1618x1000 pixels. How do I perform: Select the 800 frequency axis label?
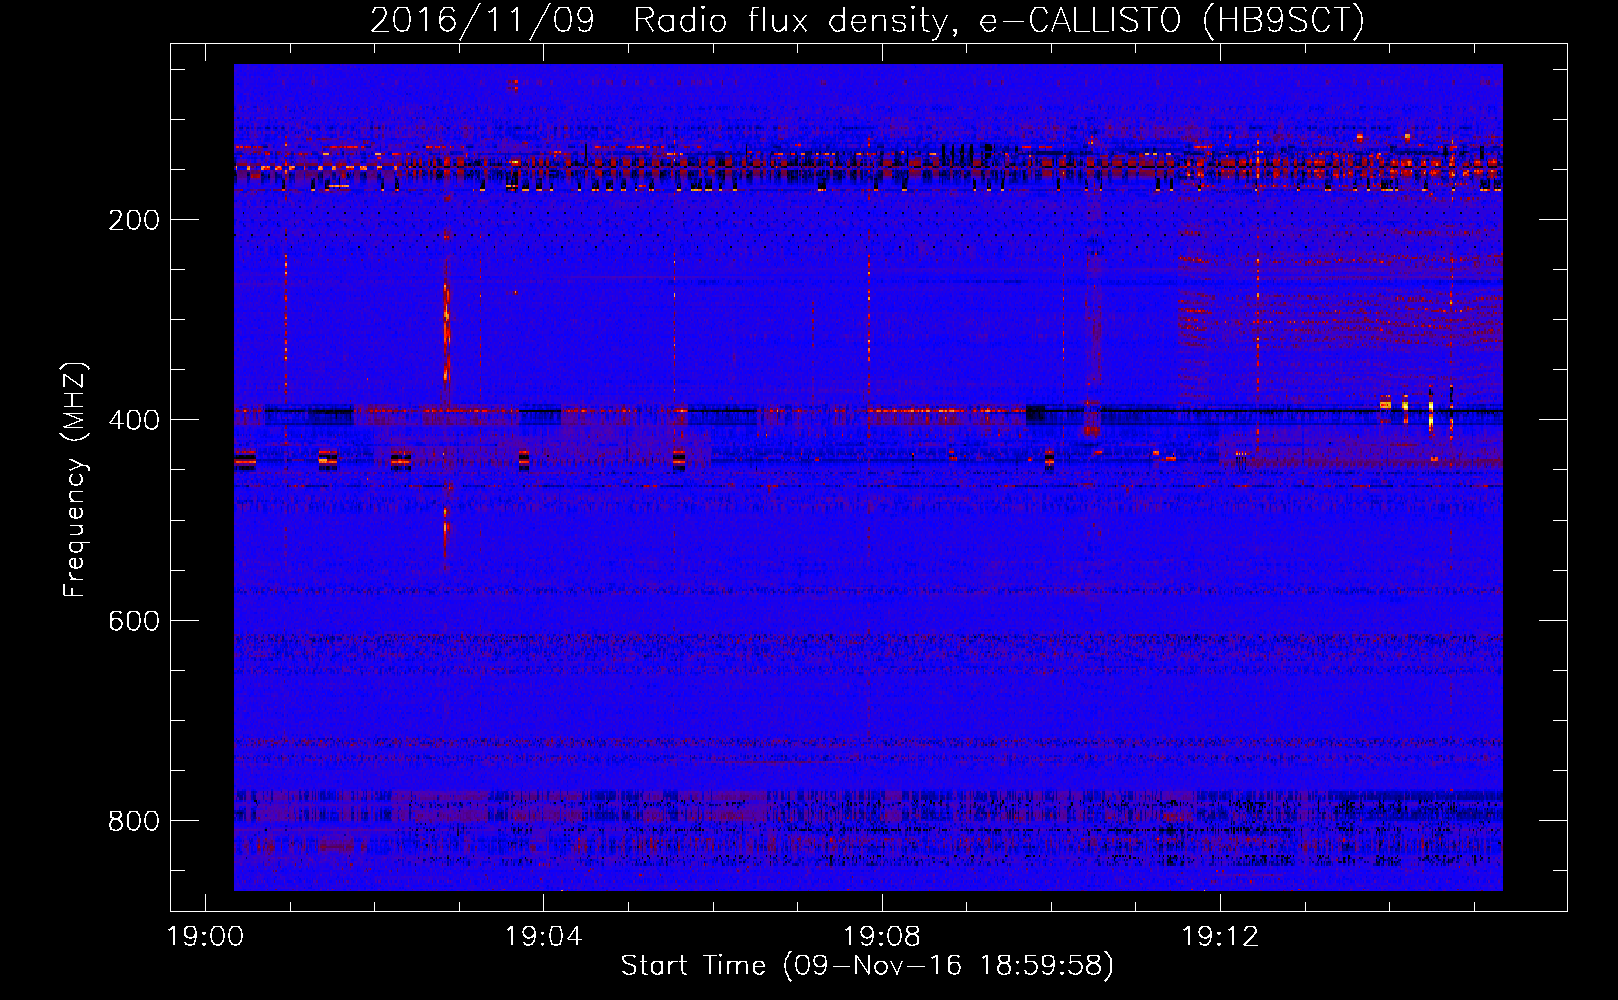(x=134, y=821)
